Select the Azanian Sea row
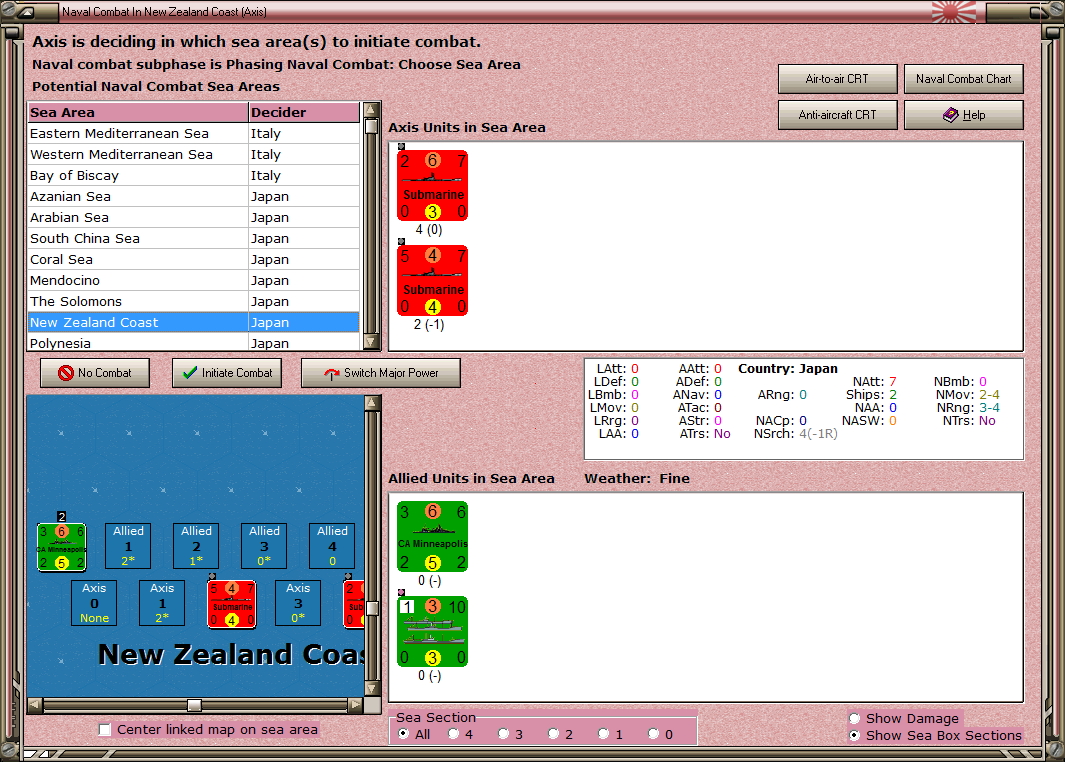Screen dimensions: 1065x762 [x=194, y=197]
